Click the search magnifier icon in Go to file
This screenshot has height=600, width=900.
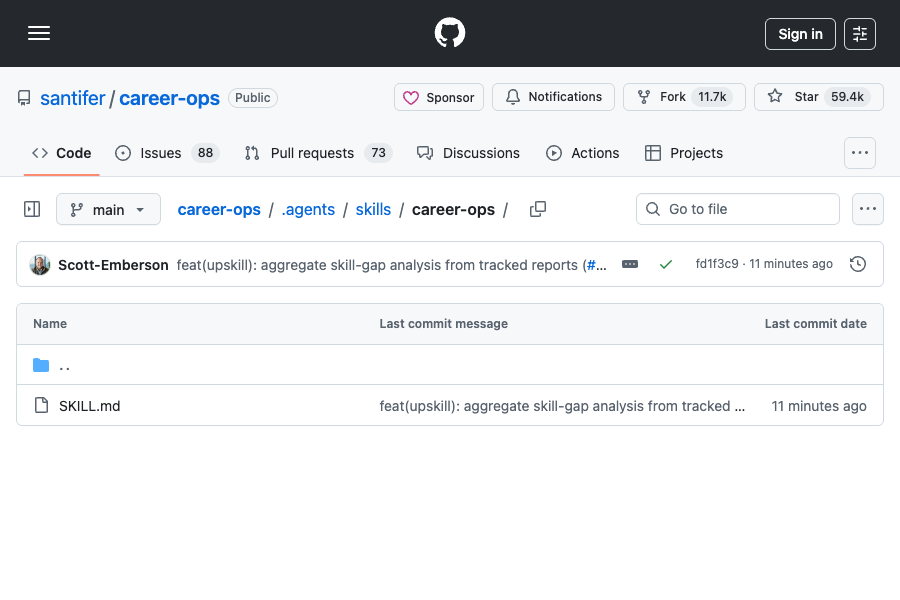653,209
